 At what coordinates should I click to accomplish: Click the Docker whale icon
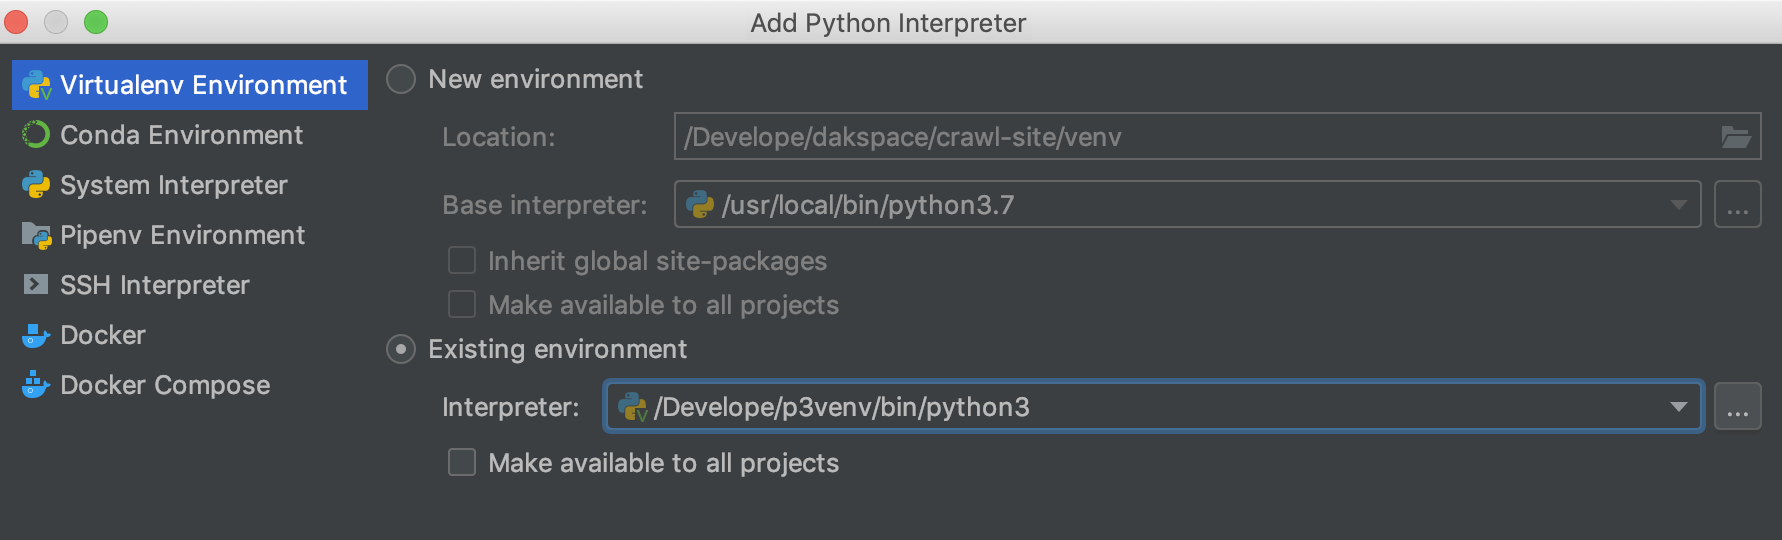click(x=36, y=335)
